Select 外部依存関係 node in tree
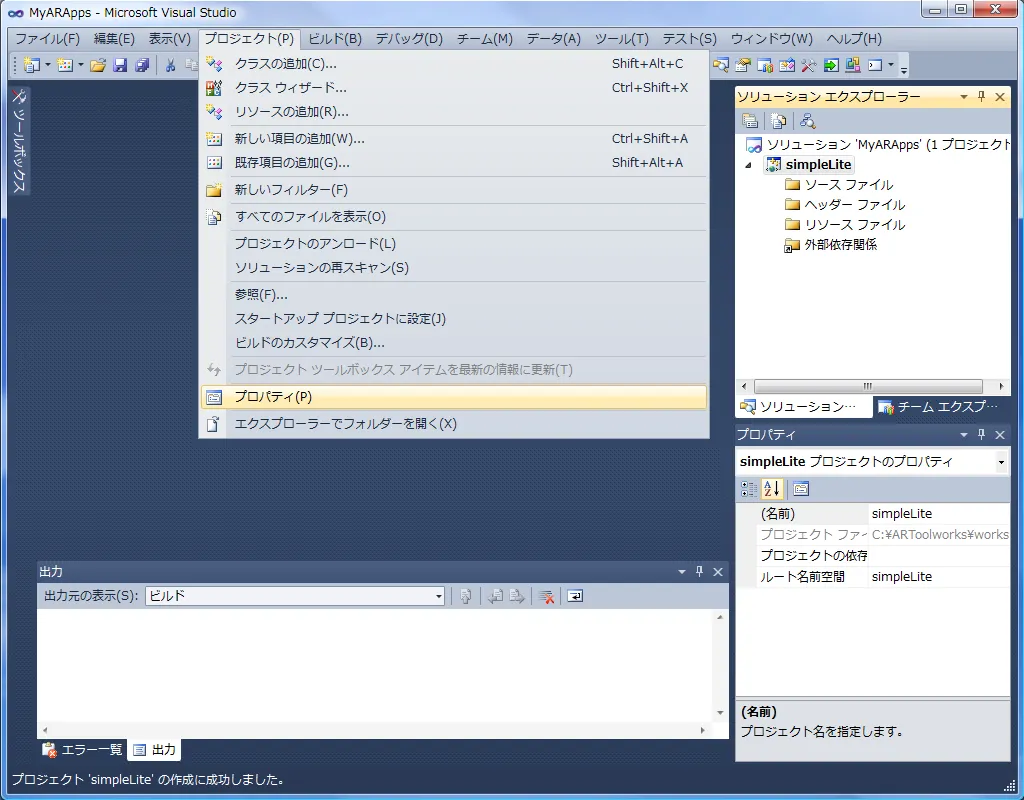The height and width of the screenshot is (800, 1024). [x=831, y=245]
